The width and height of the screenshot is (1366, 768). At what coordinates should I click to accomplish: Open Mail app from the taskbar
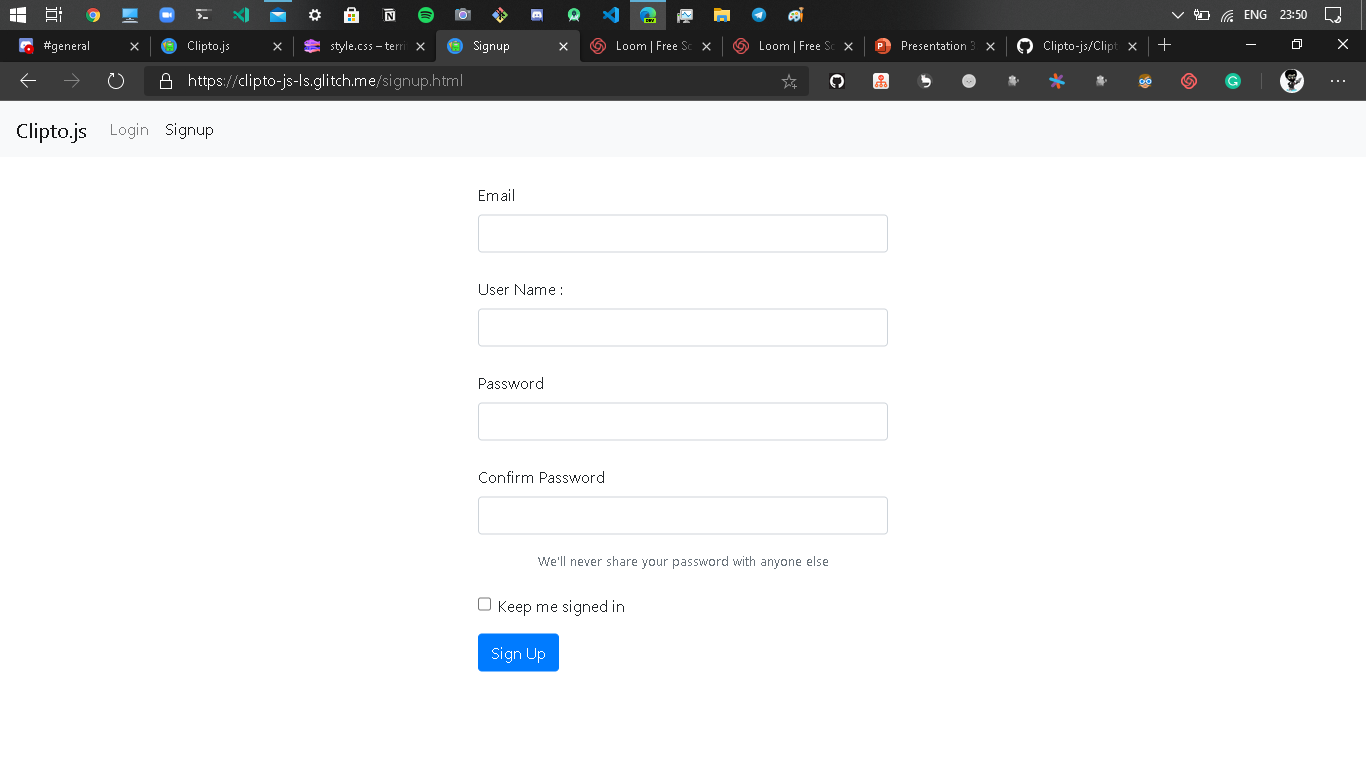(x=278, y=15)
